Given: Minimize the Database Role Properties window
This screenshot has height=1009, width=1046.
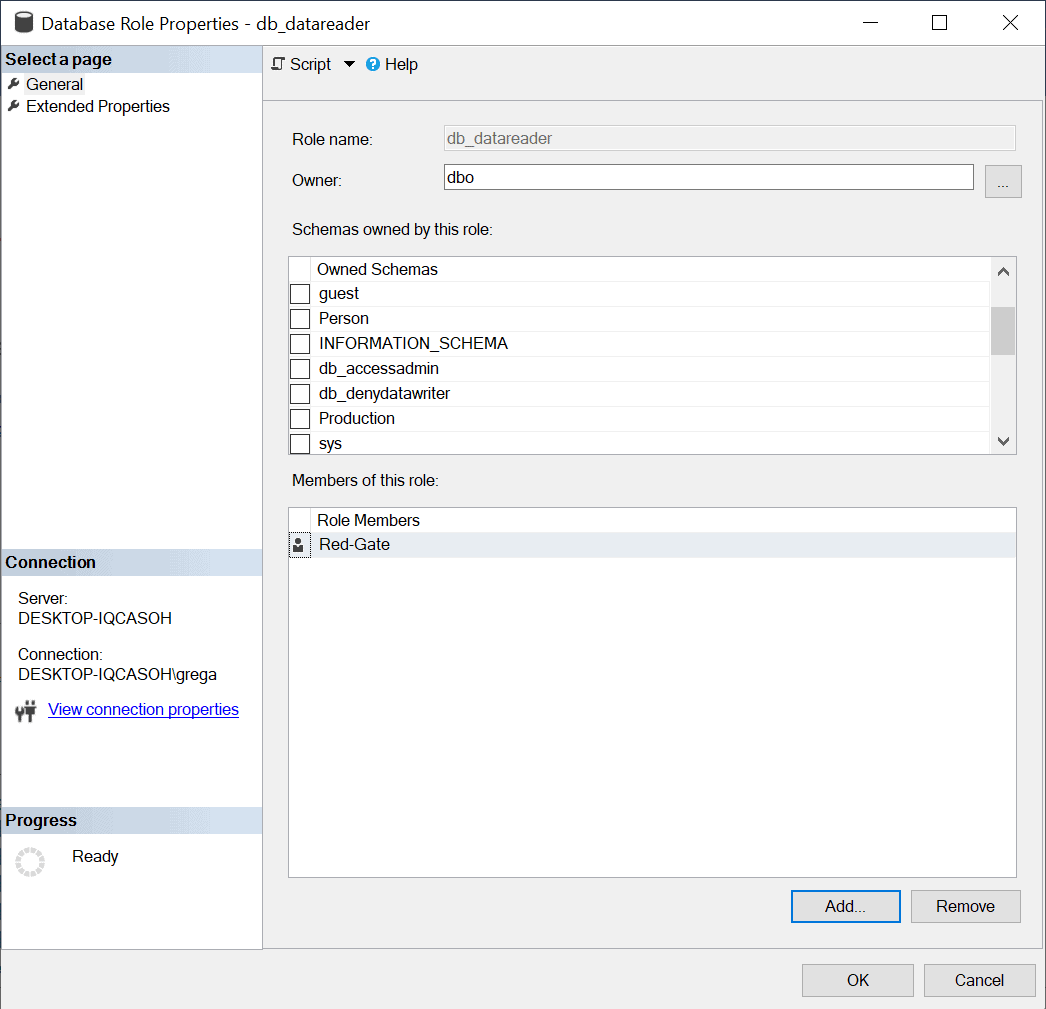Looking at the screenshot, I should tap(870, 23).
